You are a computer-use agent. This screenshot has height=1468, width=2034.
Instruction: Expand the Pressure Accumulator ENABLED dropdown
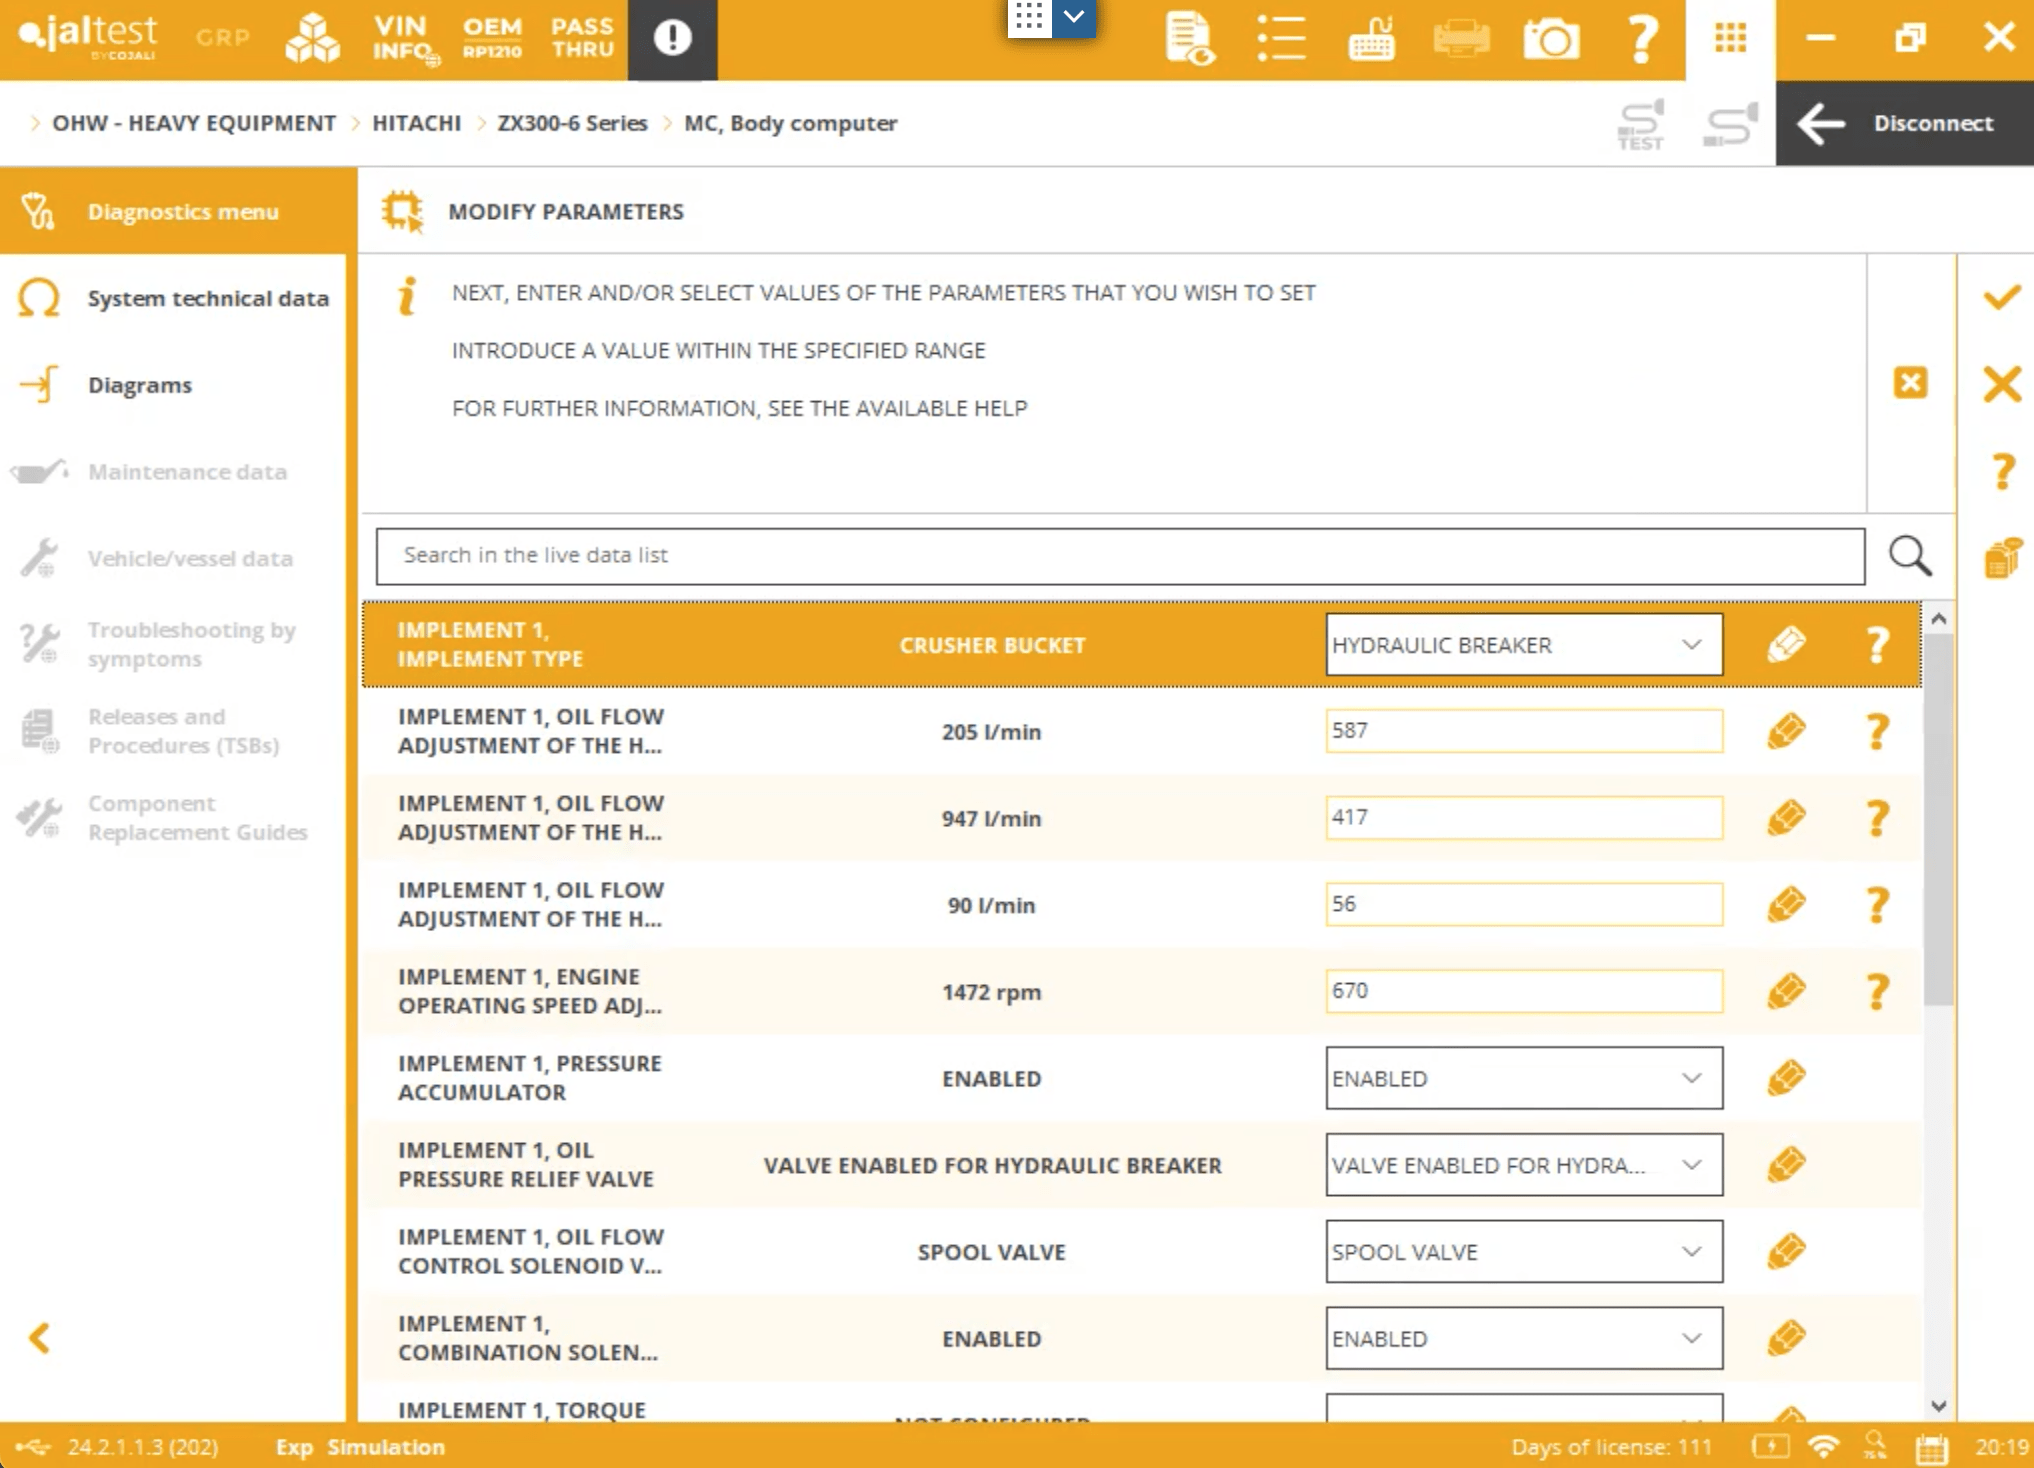tap(1523, 1078)
